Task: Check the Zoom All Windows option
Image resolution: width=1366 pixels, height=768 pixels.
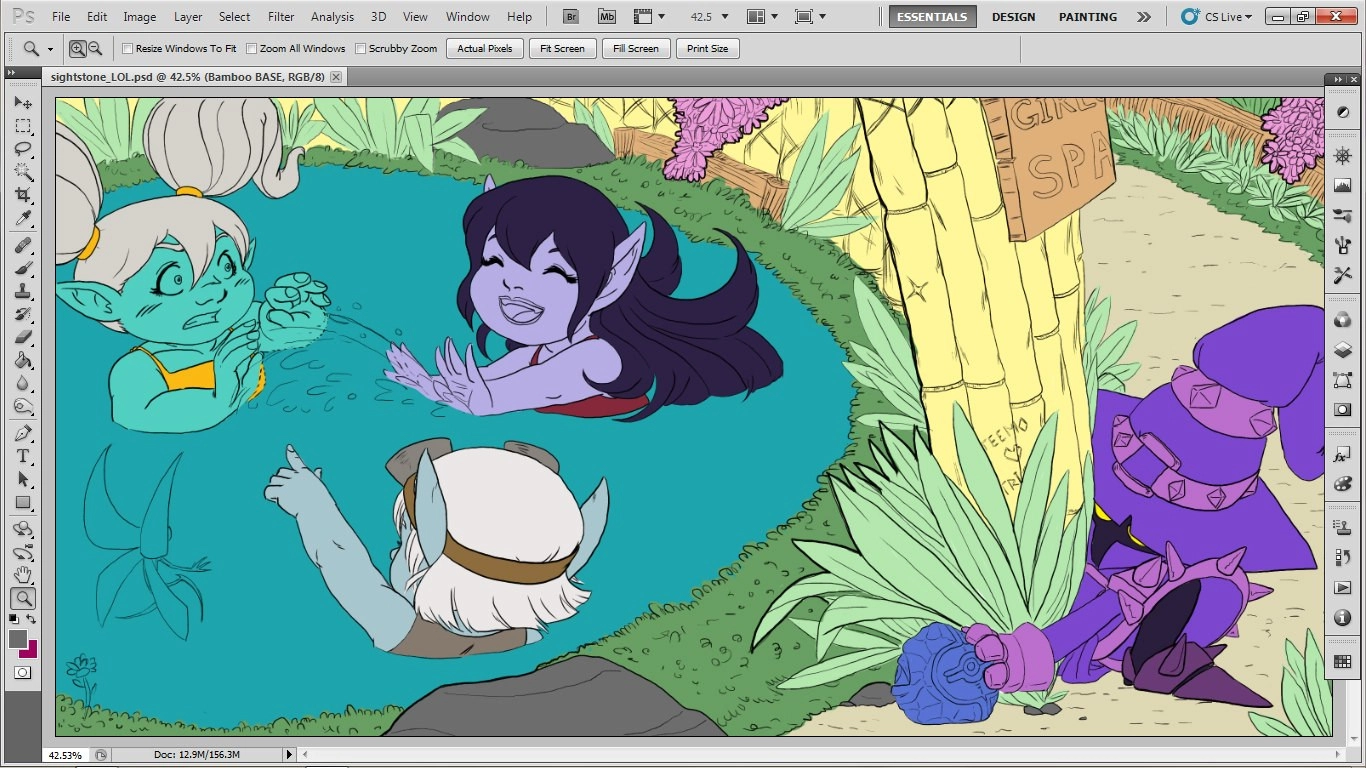Action: point(252,48)
